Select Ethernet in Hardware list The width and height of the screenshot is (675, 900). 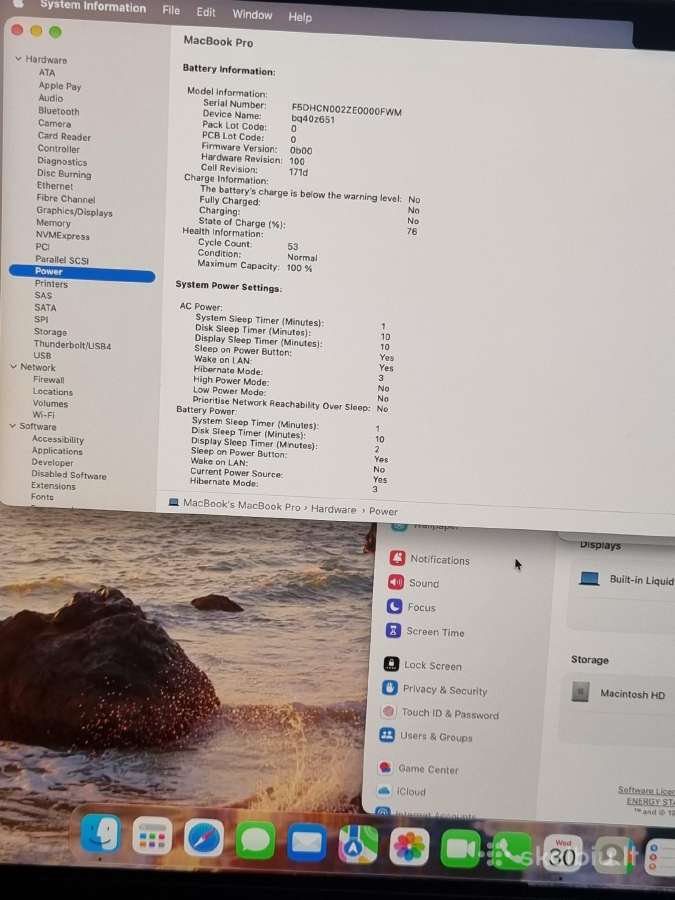55,186
